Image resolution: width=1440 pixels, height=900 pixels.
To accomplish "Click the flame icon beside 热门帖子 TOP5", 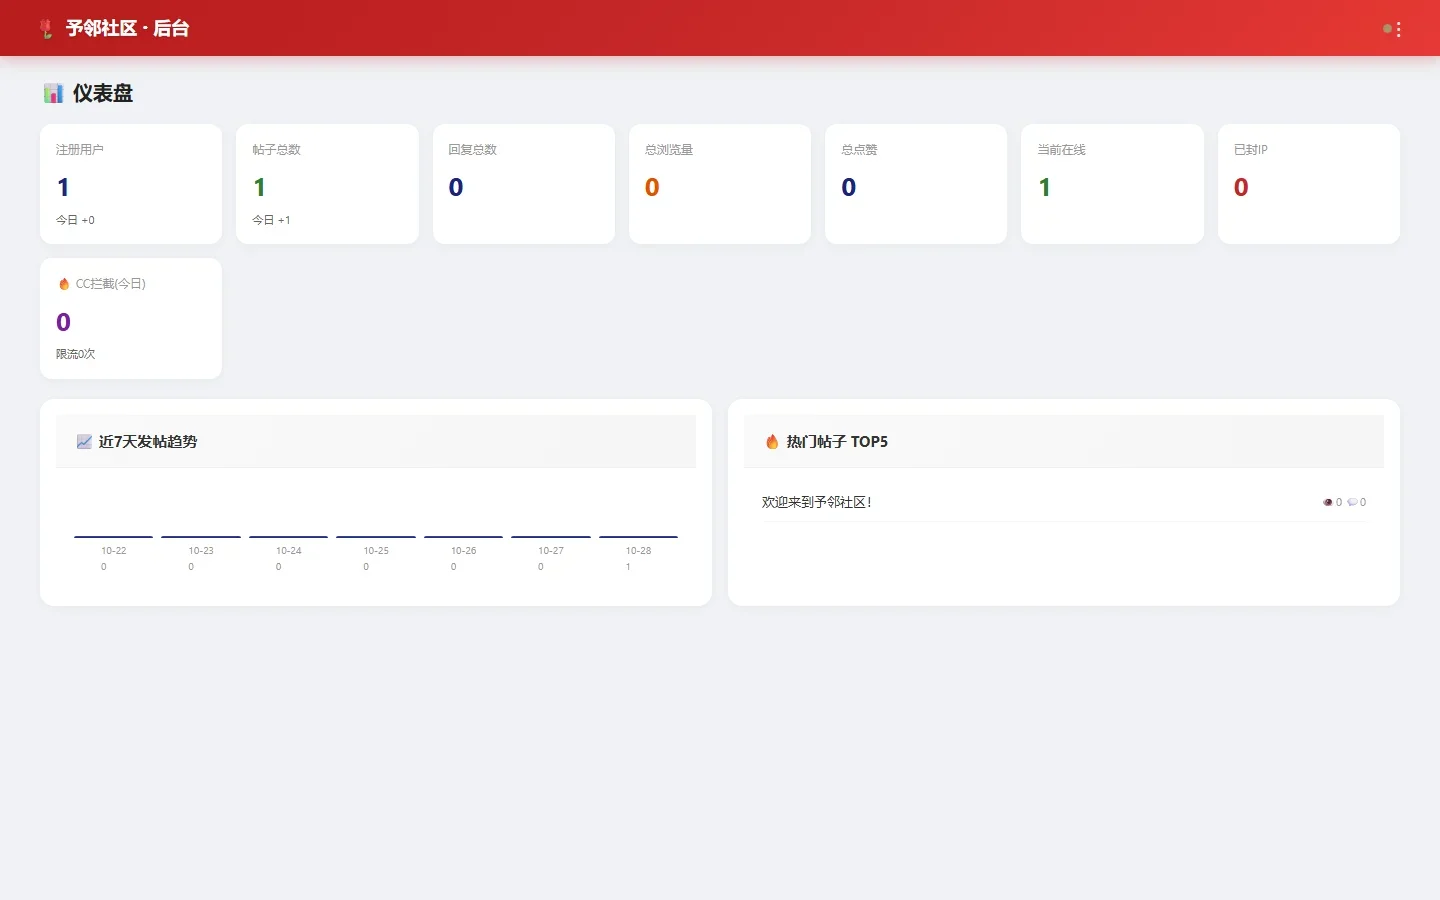I will pos(772,442).
